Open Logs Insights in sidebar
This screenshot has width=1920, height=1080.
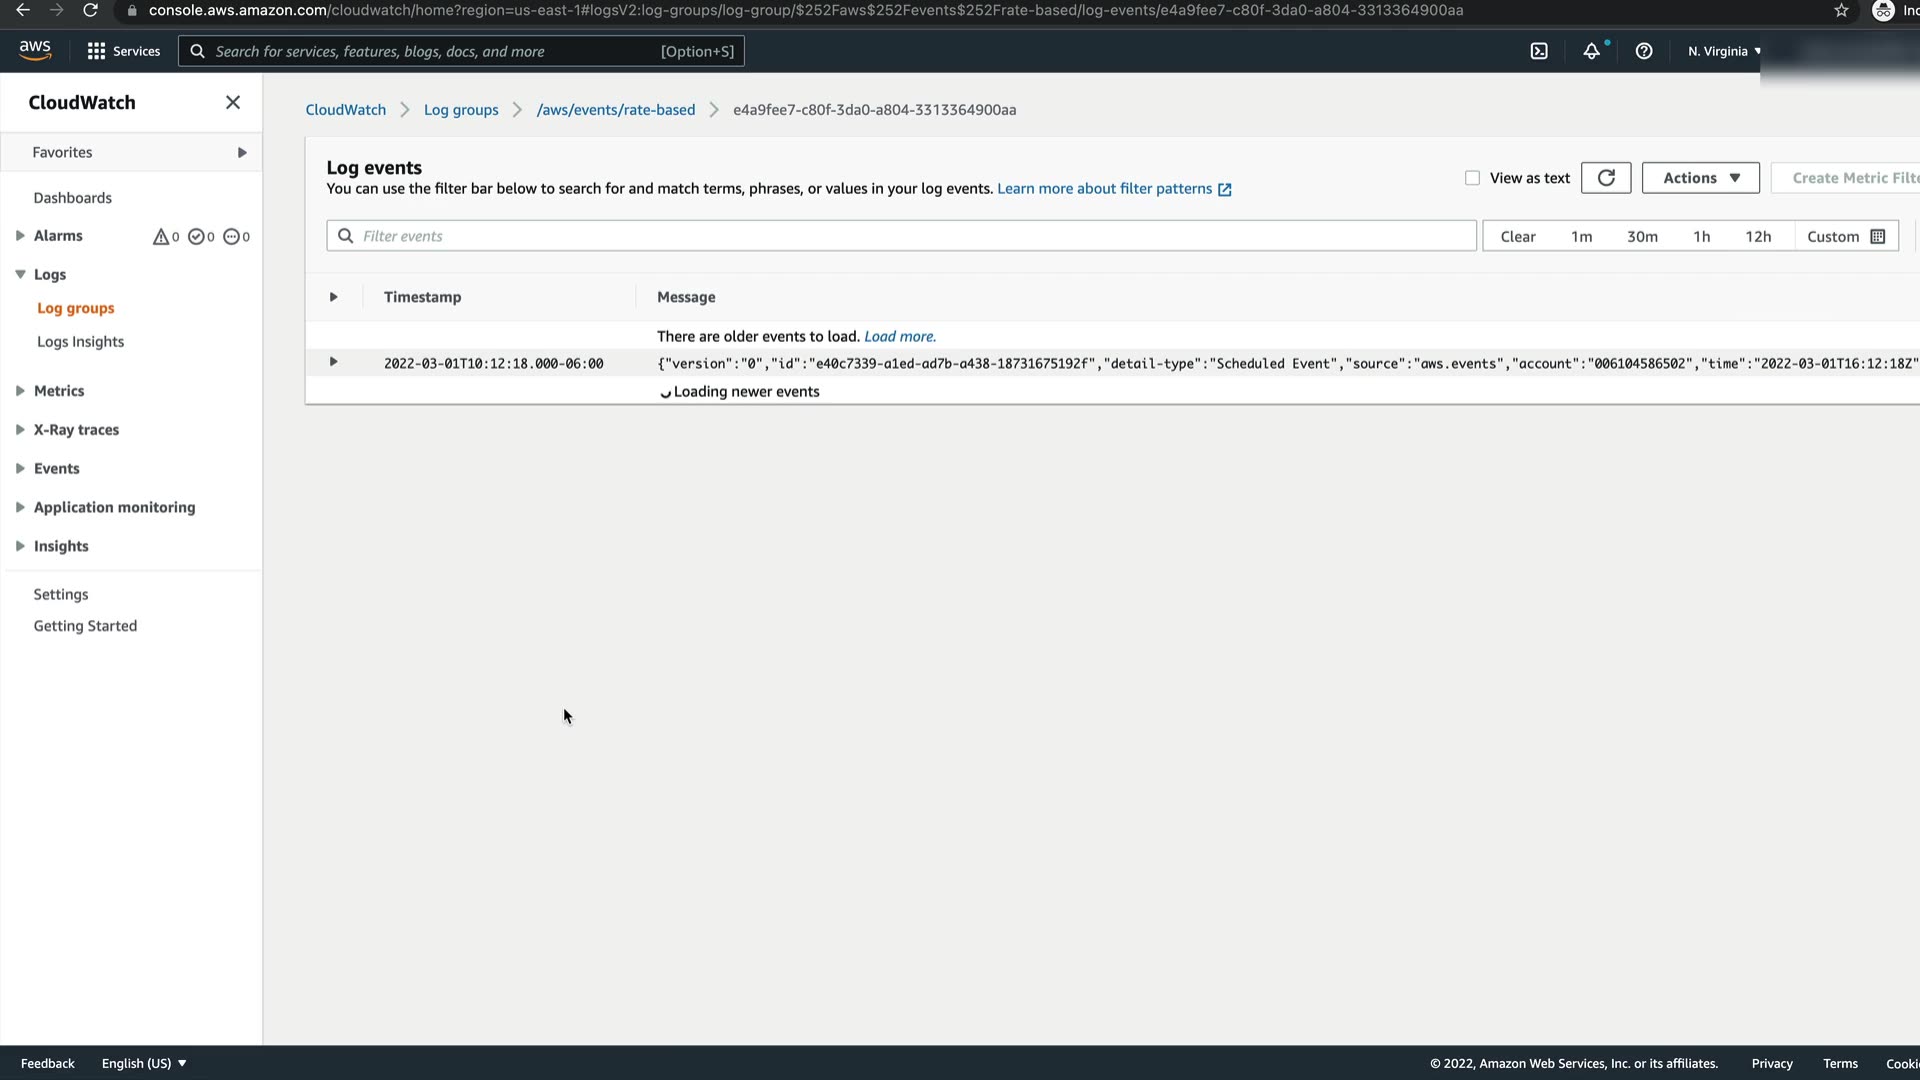click(x=80, y=342)
